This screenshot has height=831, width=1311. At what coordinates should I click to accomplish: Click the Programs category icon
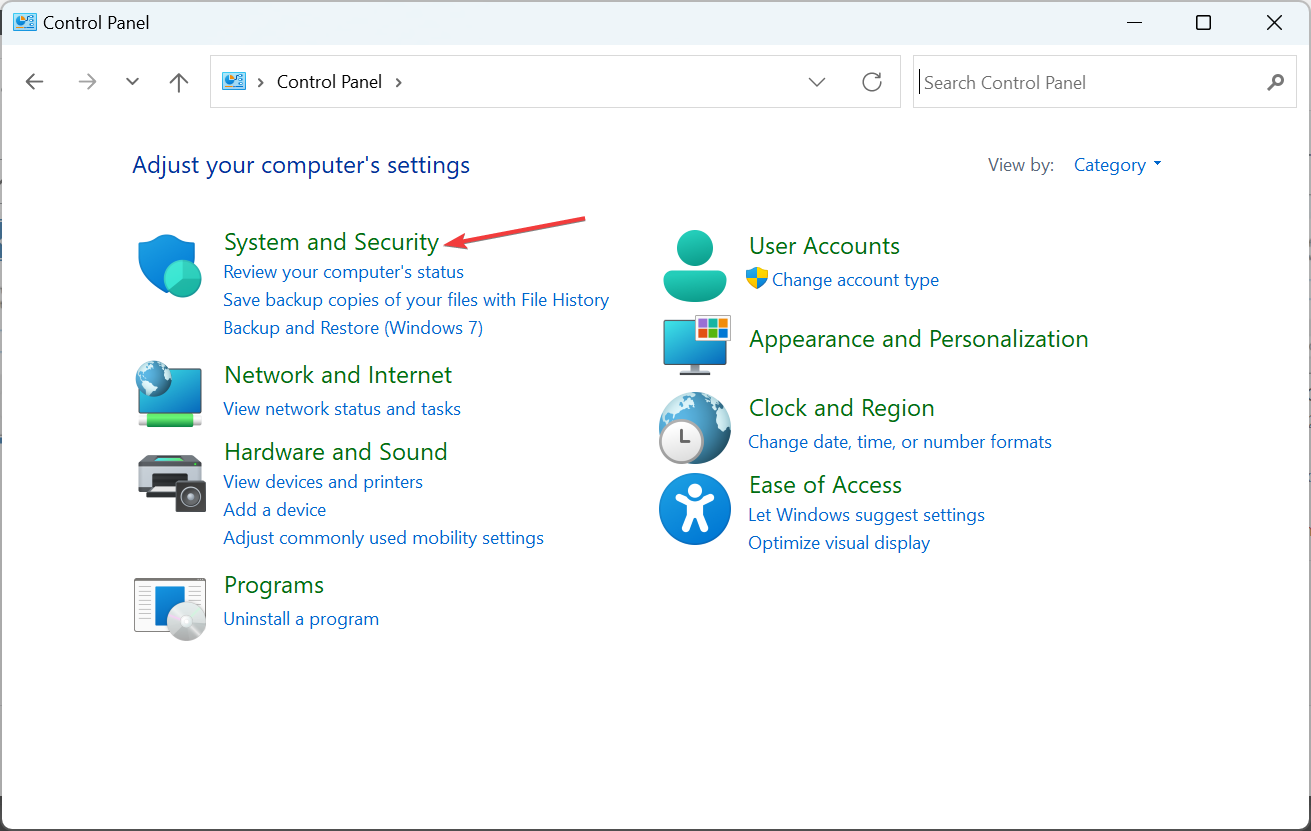click(169, 606)
